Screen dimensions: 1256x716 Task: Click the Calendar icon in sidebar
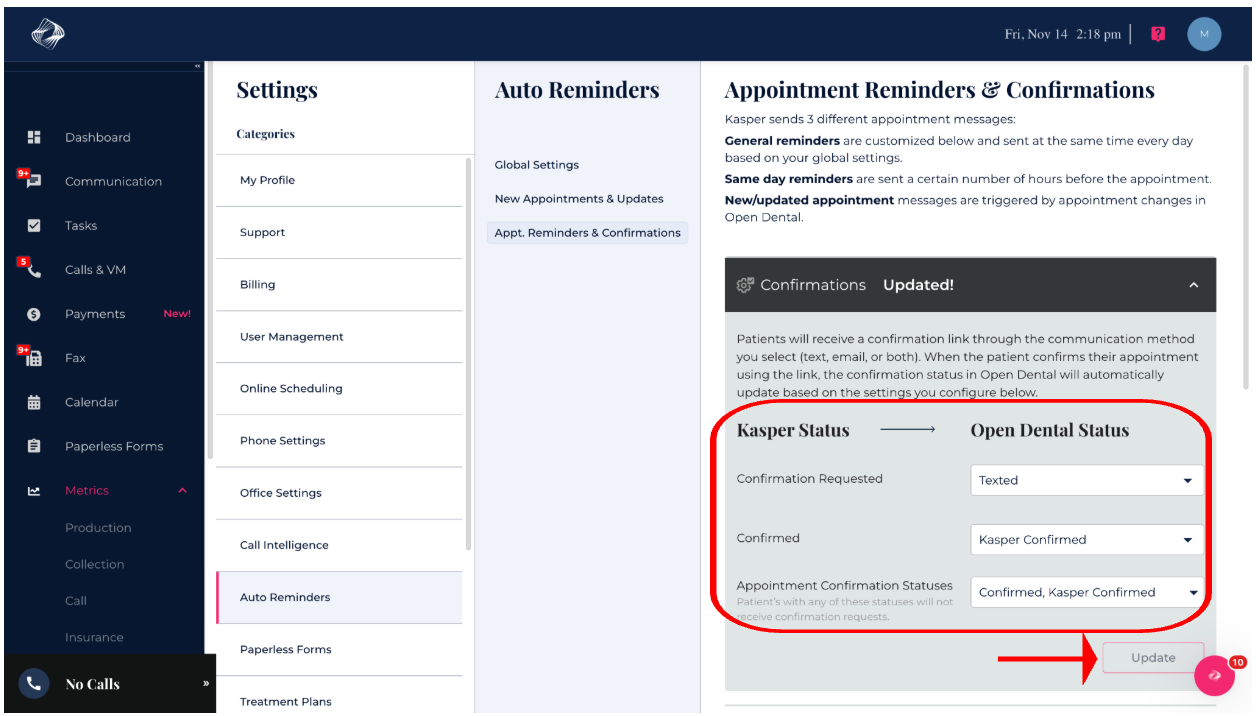pyautogui.click(x=34, y=402)
